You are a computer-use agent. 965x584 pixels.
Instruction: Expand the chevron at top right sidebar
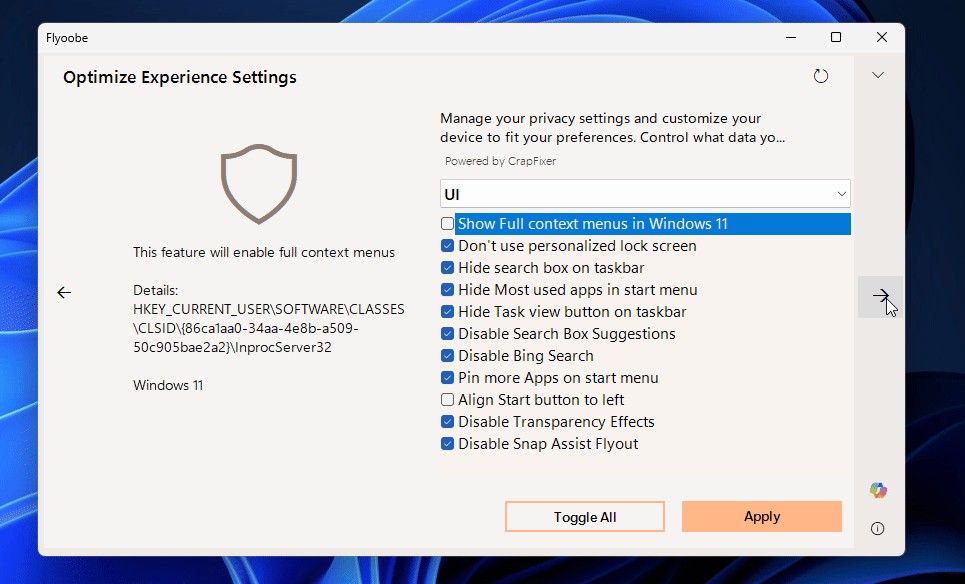pyautogui.click(x=878, y=75)
